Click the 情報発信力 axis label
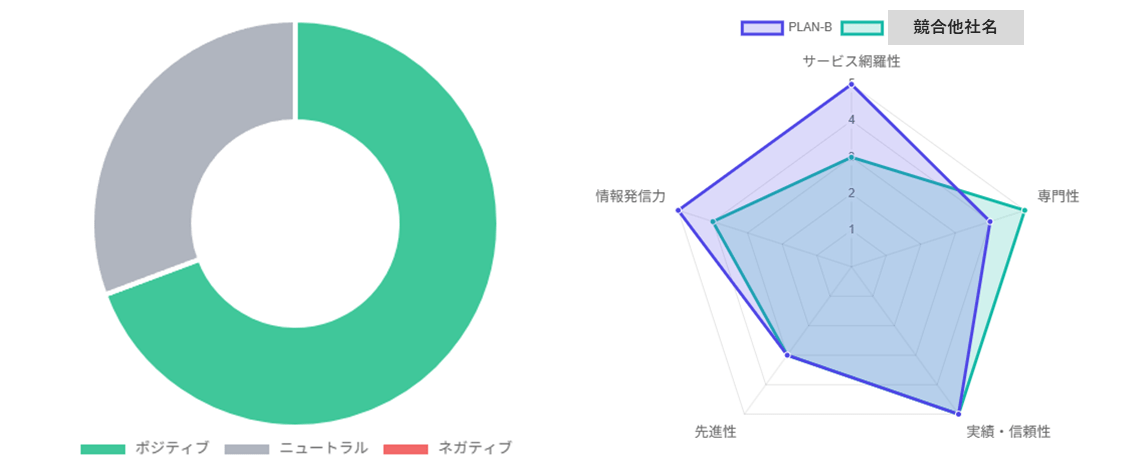Viewport: 1137px width, 473px height. click(631, 196)
